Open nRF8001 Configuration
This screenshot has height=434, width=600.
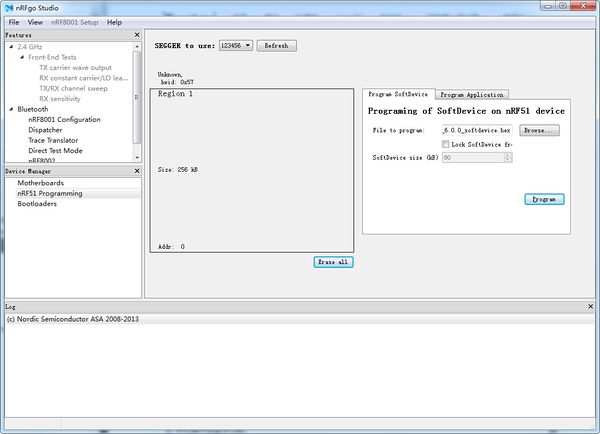[64, 119]
